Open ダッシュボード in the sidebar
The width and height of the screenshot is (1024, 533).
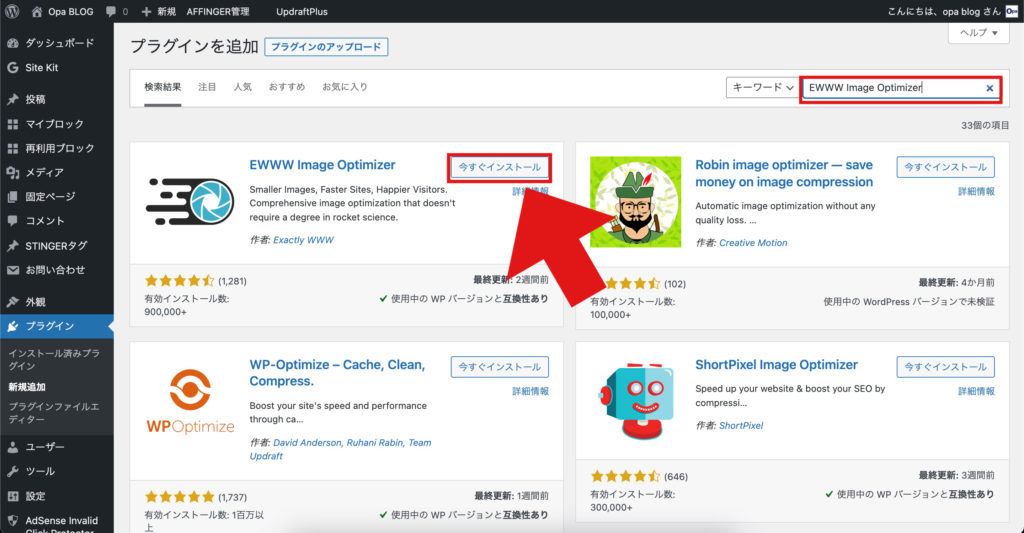[59, 43]
